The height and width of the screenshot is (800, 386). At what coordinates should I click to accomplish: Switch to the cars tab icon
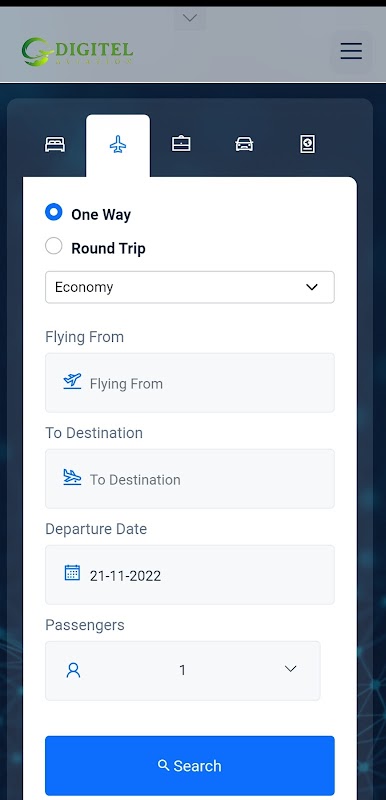coord(244,144)
